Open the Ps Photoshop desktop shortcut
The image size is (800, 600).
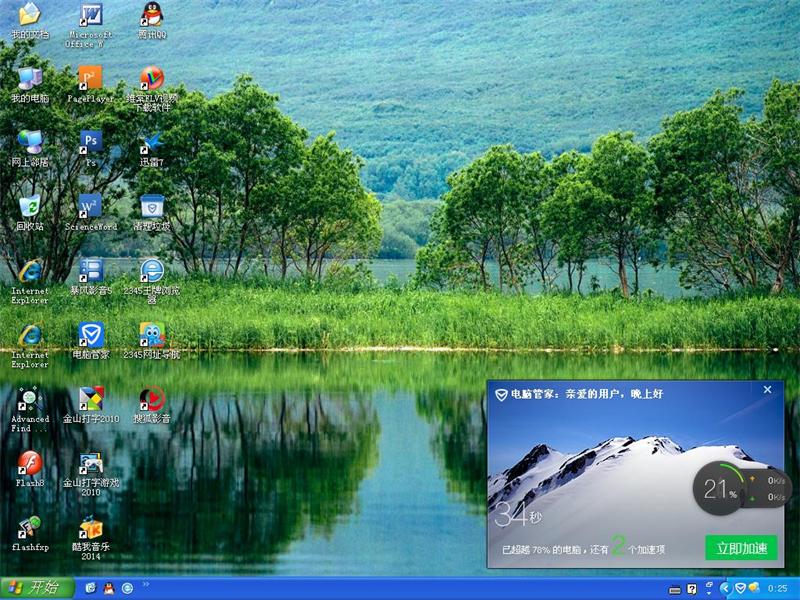pyautogui.click(x=90, y=141)
